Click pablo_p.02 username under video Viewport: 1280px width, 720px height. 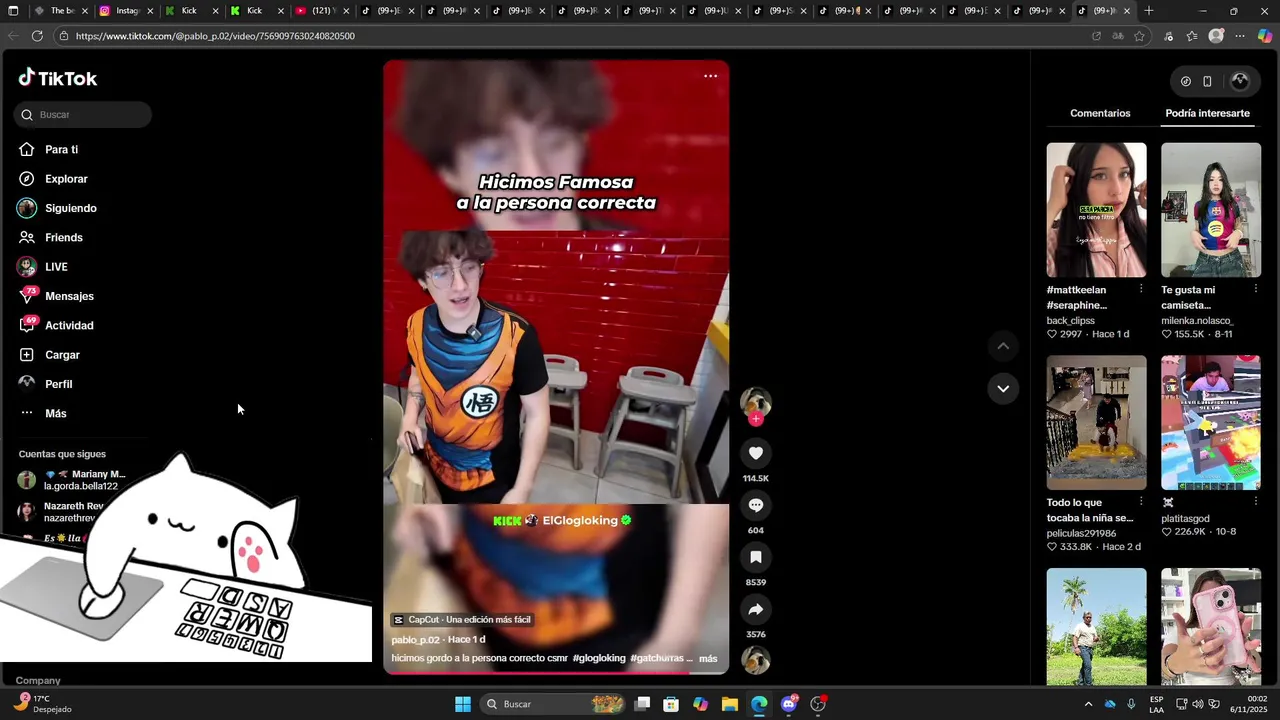(x=415, y=640)
